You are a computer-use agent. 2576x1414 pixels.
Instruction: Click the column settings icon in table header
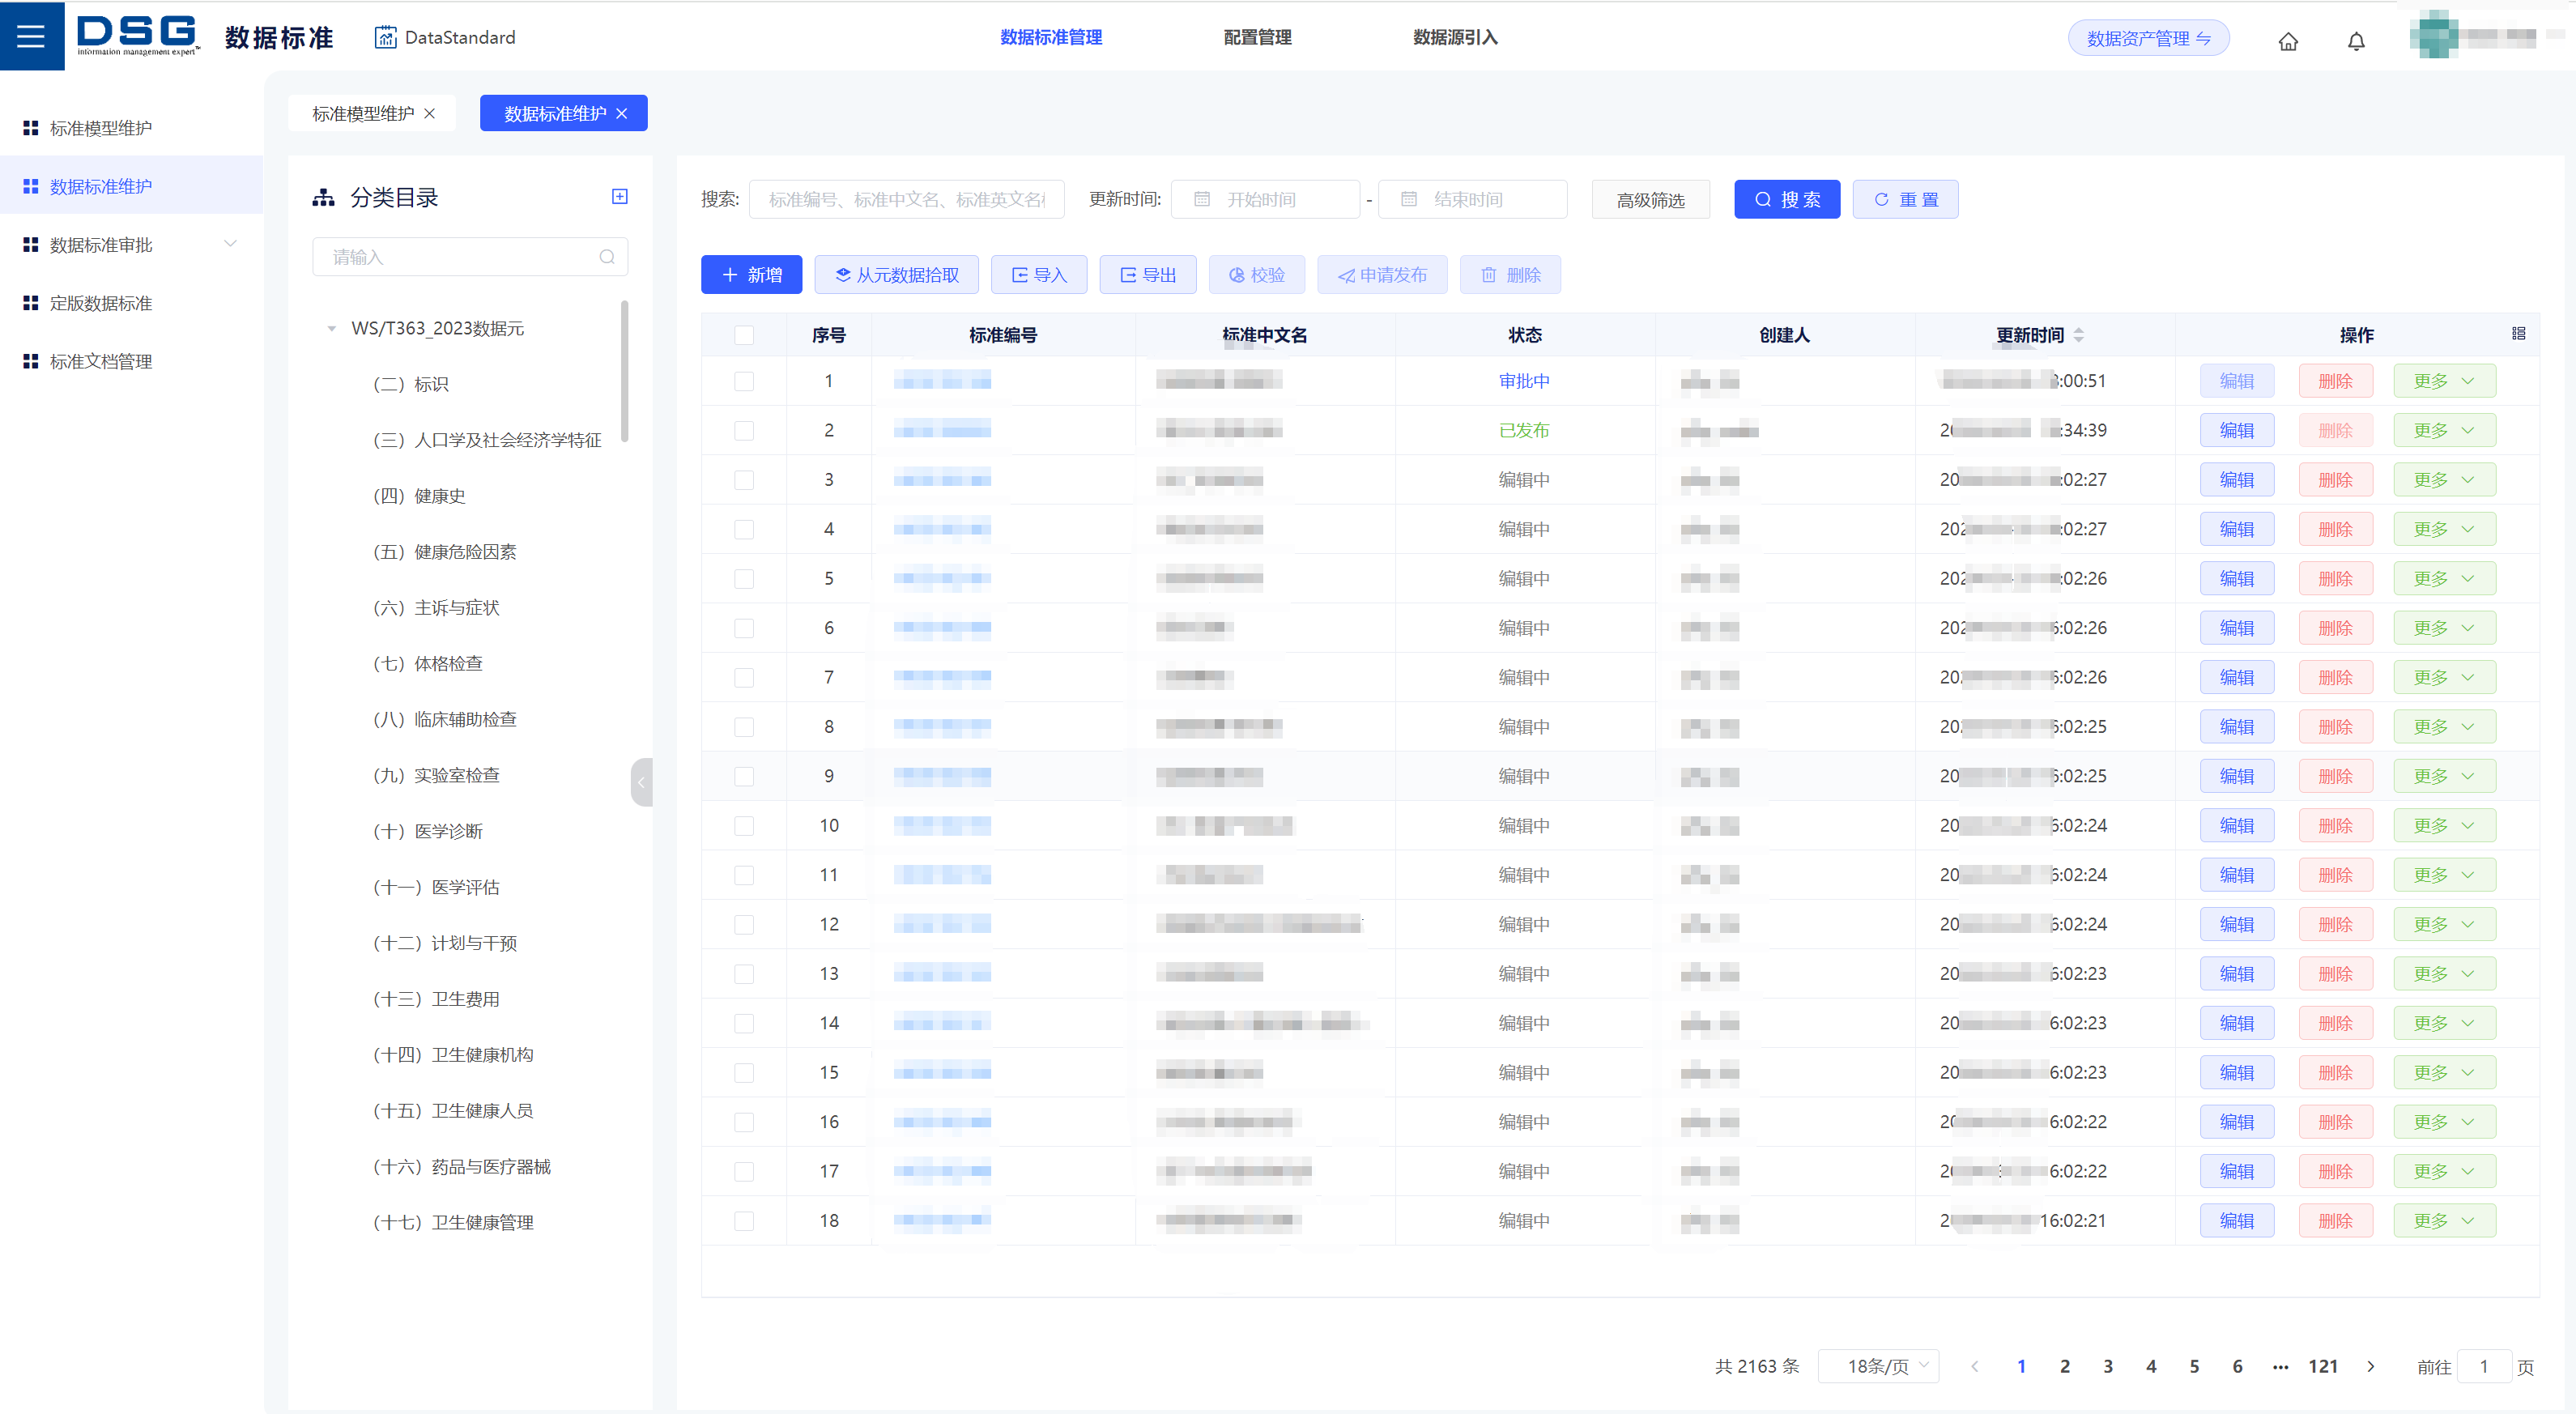point(2518,334)
